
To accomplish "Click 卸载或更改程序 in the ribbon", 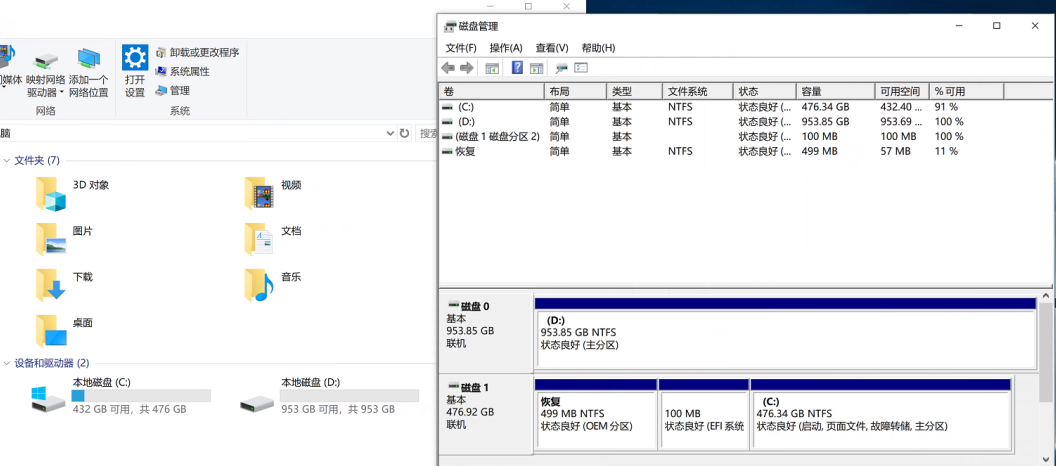I will [204, 53].
